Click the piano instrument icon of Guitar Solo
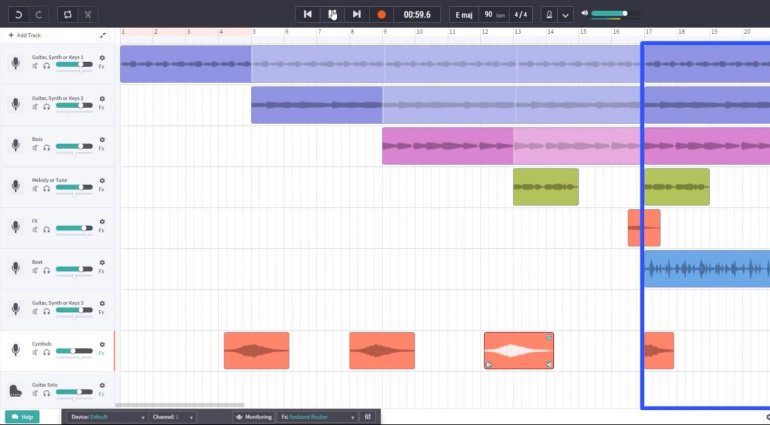The height and width of the screenshot is (425, 770). [x=15, y=390]
